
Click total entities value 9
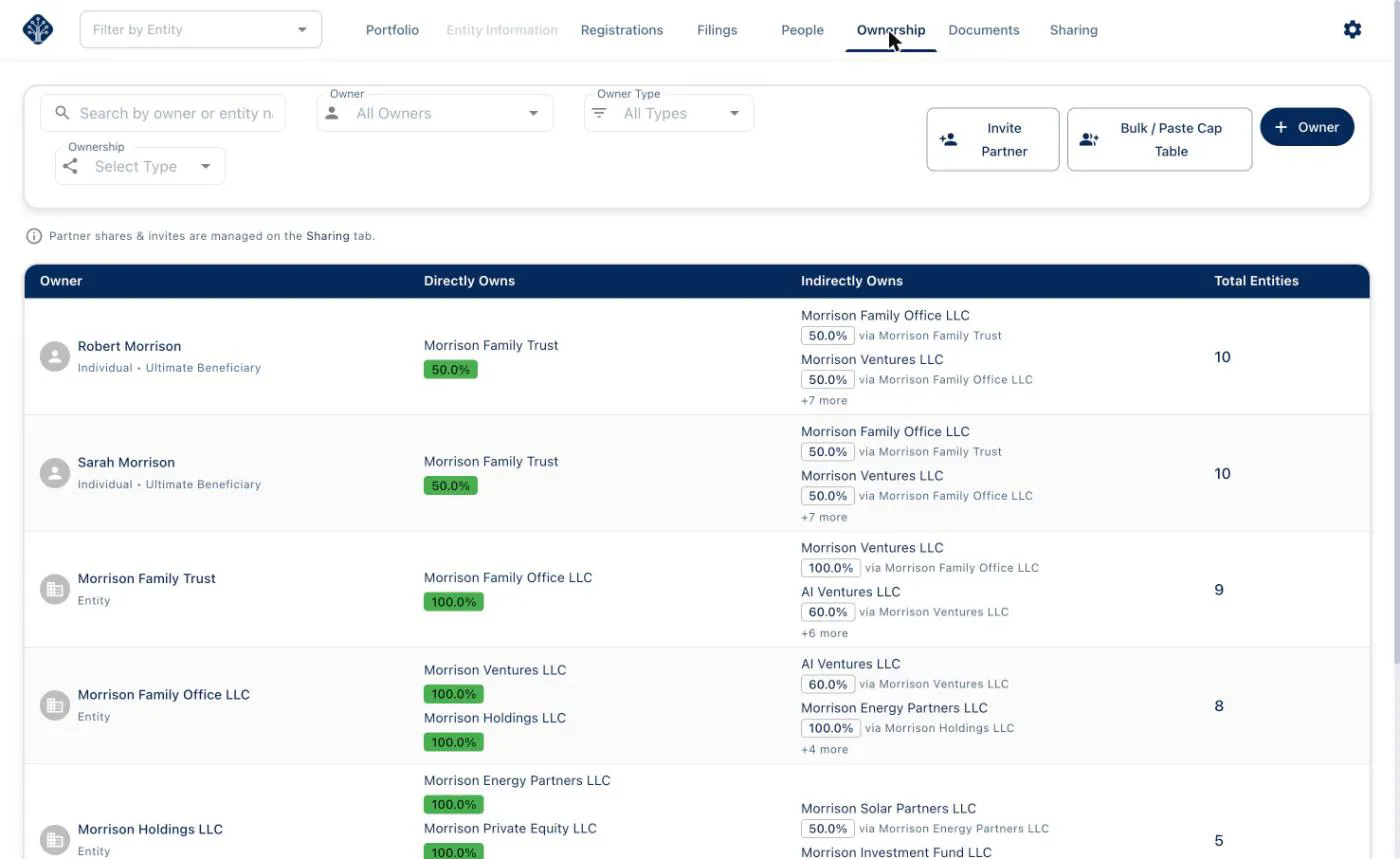(1219, 590)
